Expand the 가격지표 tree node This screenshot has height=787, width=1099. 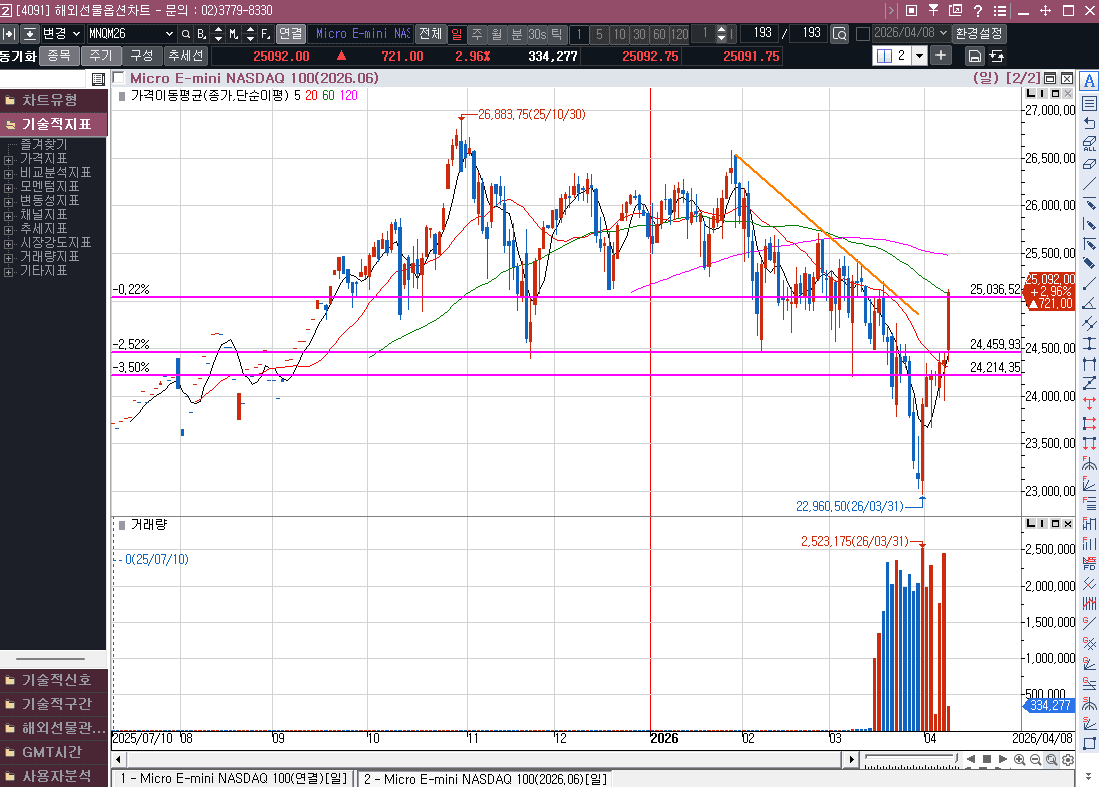pos(8,159)
